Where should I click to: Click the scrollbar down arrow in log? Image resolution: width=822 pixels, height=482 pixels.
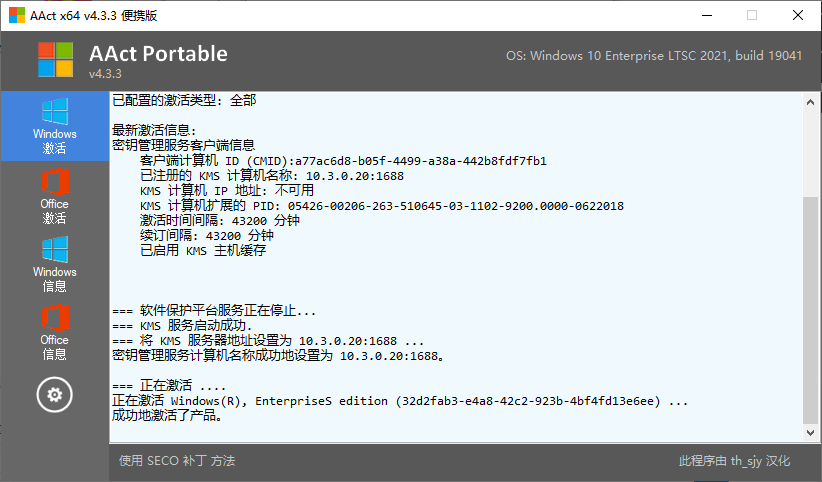tap(810, 433)
